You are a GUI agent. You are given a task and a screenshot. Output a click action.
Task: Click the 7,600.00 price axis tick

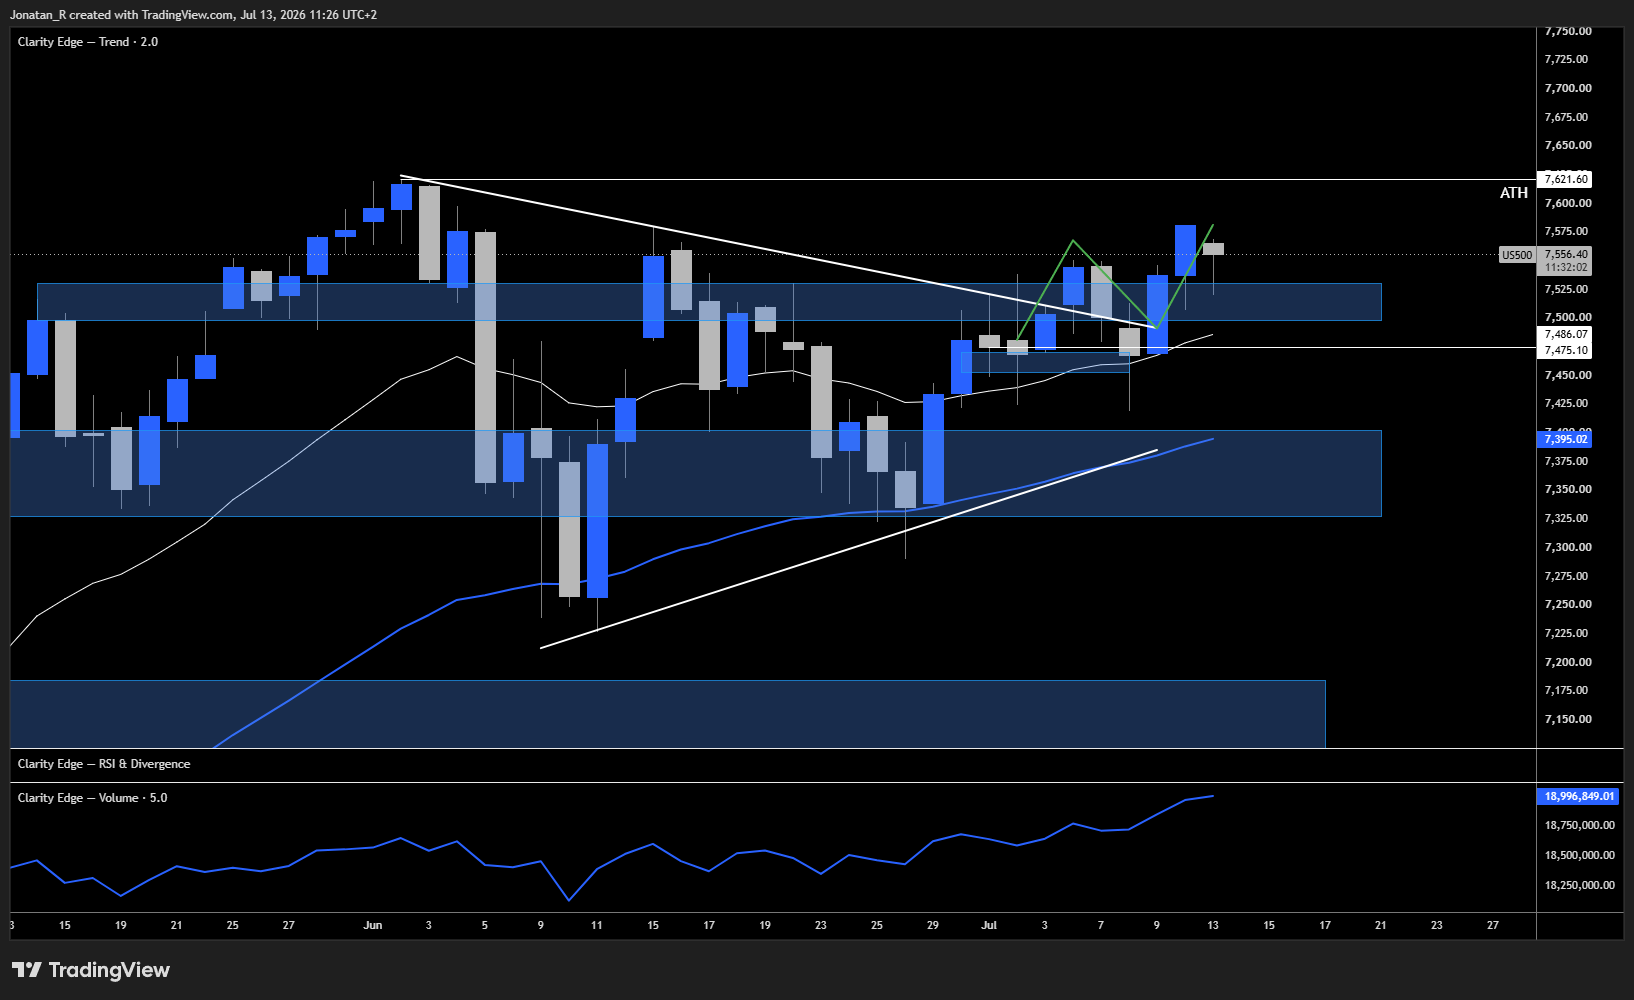pyautogui.click(x=1568, y=203)
